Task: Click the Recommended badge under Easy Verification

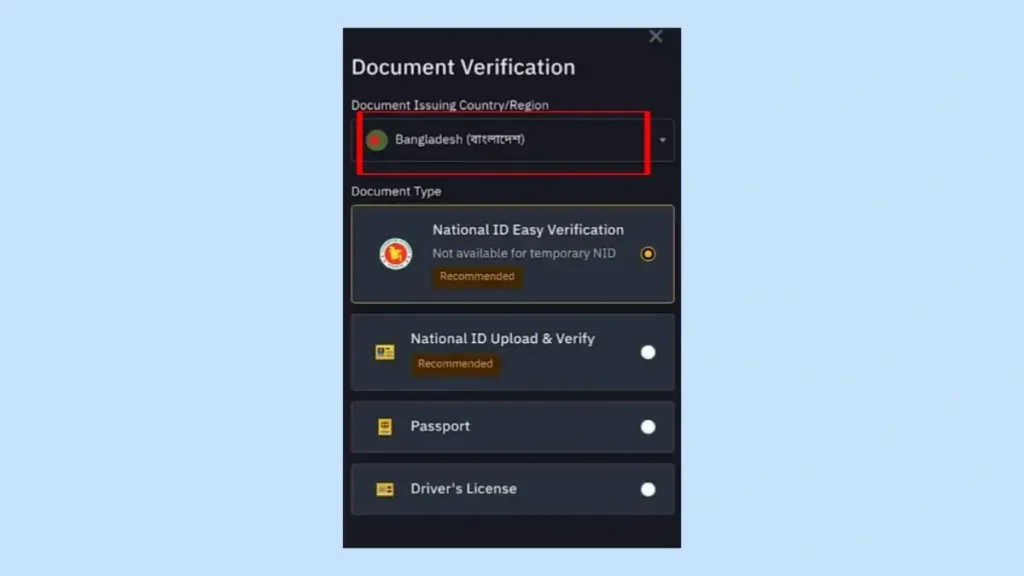Action: click(477, 276)
